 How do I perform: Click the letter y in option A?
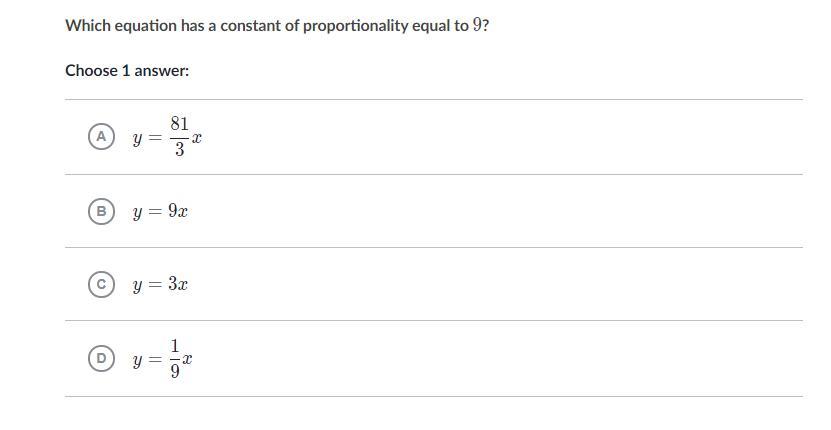(137, 139)
